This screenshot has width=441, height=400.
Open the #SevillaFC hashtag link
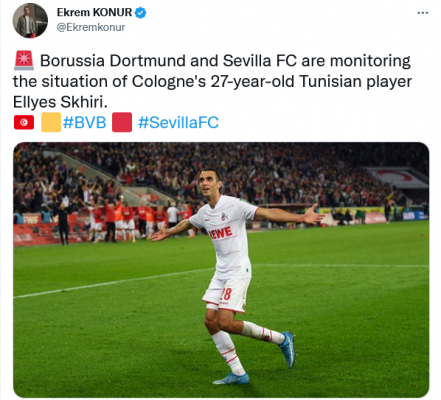click(178, 122)
